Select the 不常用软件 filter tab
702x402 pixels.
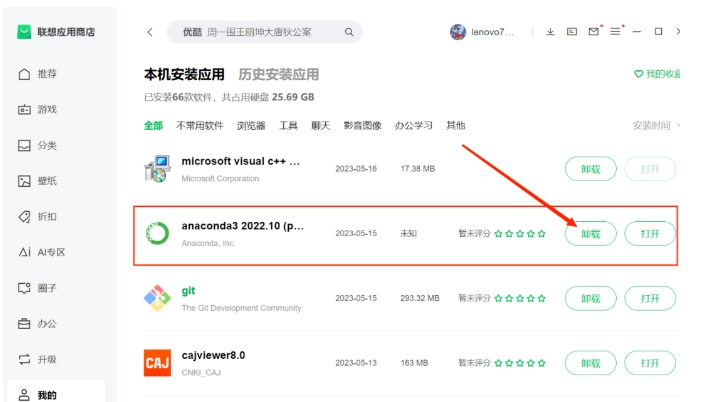[x=200, y=126]
